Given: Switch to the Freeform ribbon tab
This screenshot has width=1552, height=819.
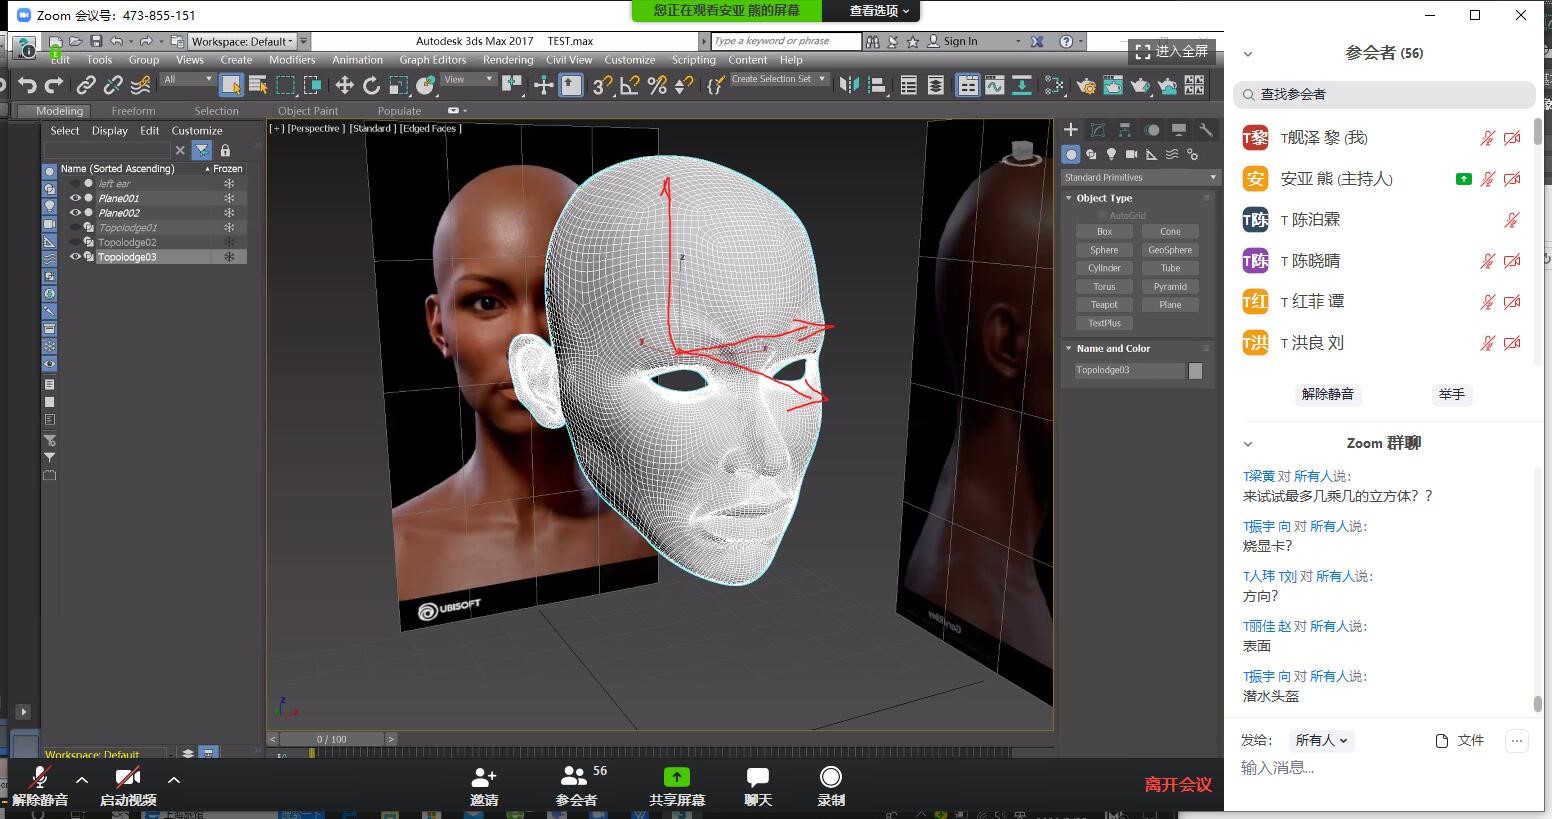Looking at the screenshot, I should 133,111.
